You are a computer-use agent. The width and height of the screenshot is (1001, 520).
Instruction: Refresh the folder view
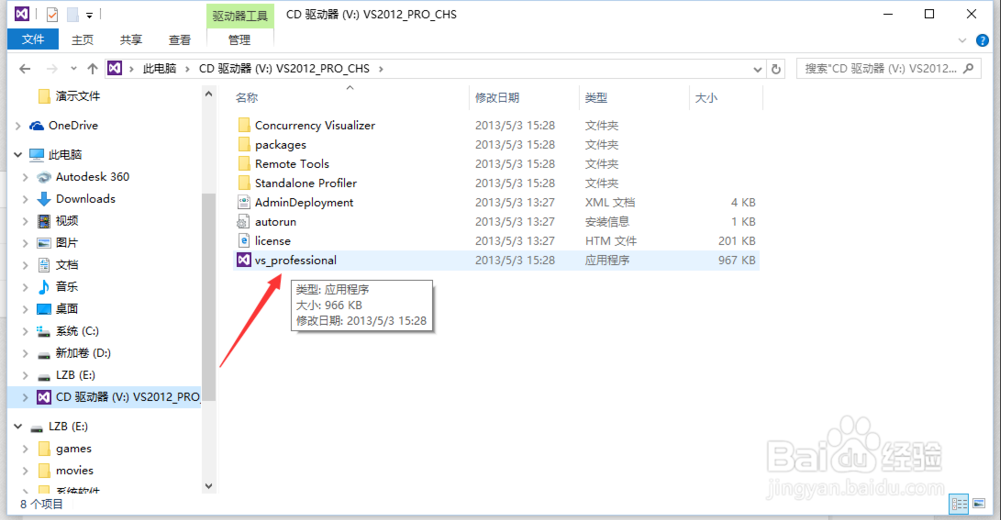776,69
